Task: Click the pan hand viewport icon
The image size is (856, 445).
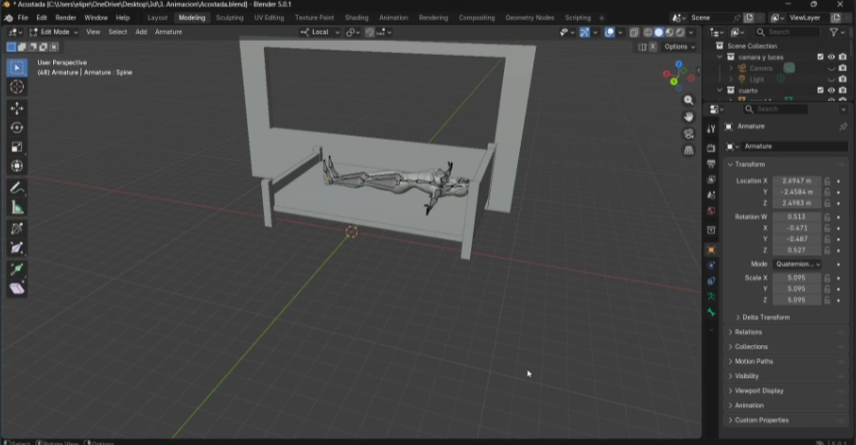Action: pos(688,117)
